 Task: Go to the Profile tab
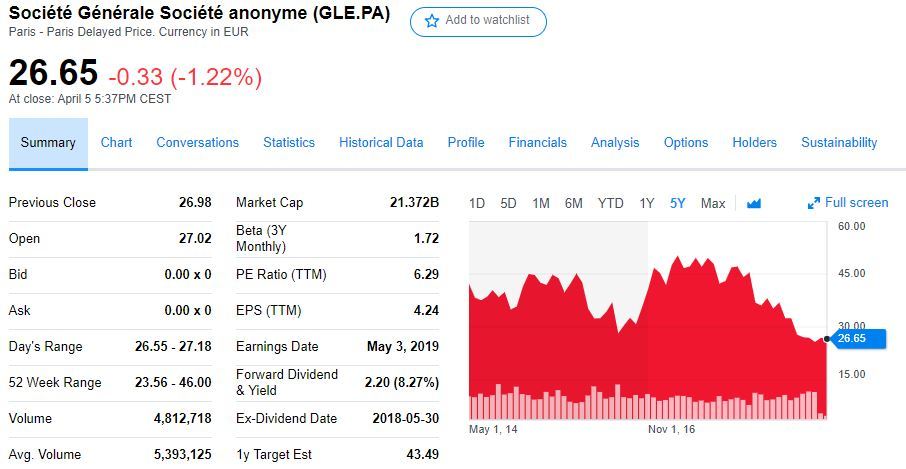(x=466, y=143)
